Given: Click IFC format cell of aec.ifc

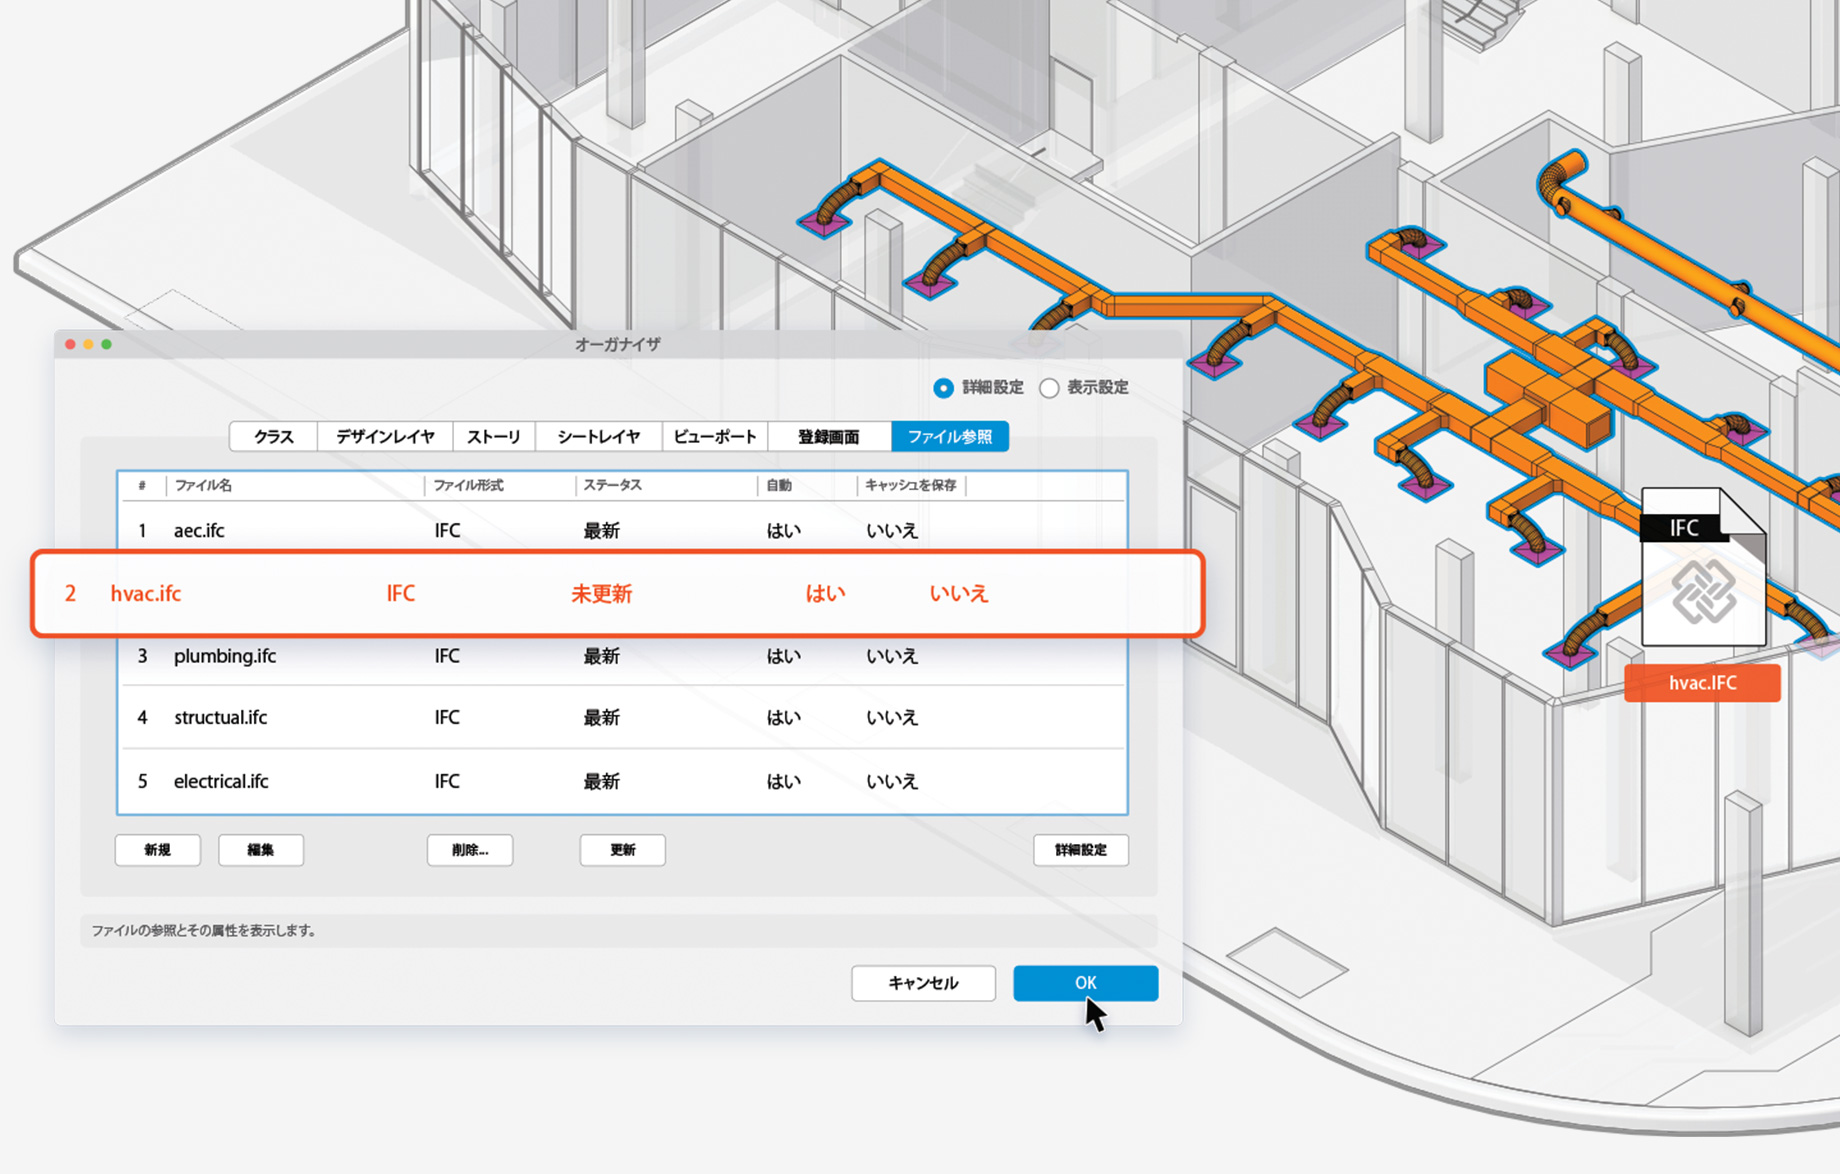Looking at the screenshot, I should point(447,531).
